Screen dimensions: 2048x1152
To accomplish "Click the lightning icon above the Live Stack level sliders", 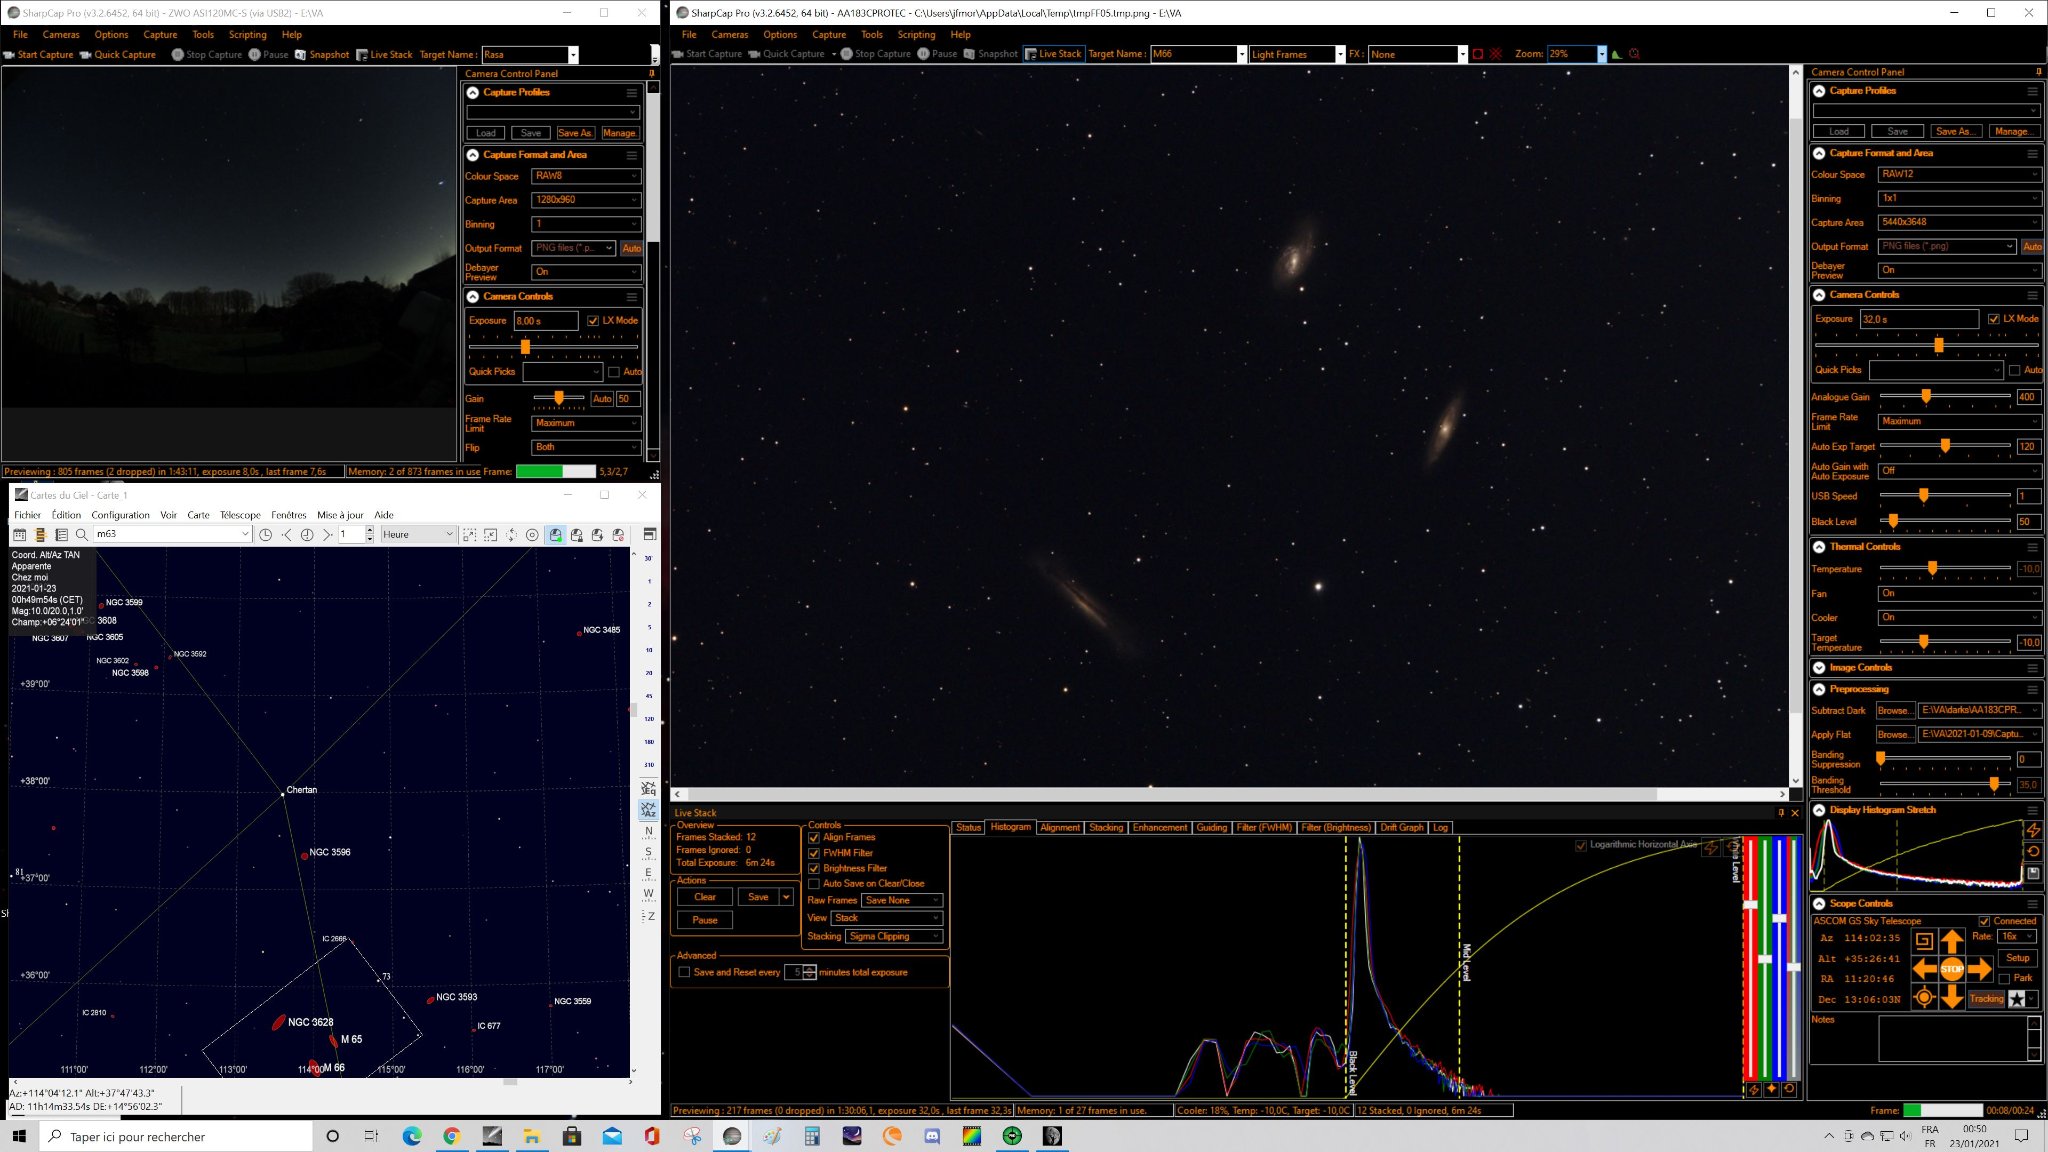I will pyautogui.click(x=1711, y=847).
